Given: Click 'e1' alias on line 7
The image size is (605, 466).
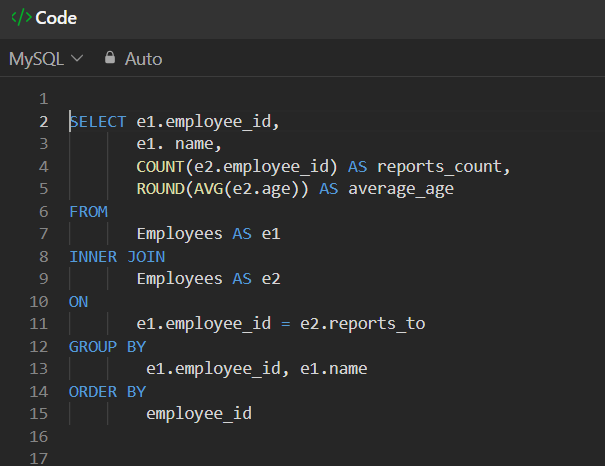Looking at the screenshot, I should point(271,234).
